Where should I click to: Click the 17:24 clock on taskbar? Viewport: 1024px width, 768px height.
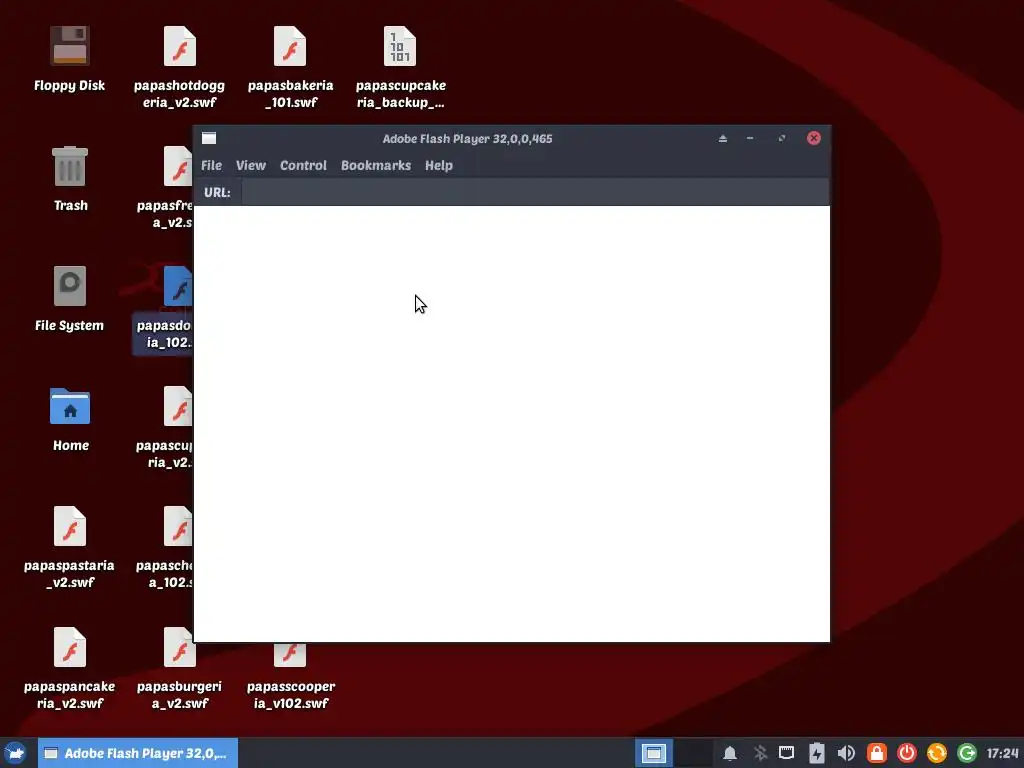1002,753
